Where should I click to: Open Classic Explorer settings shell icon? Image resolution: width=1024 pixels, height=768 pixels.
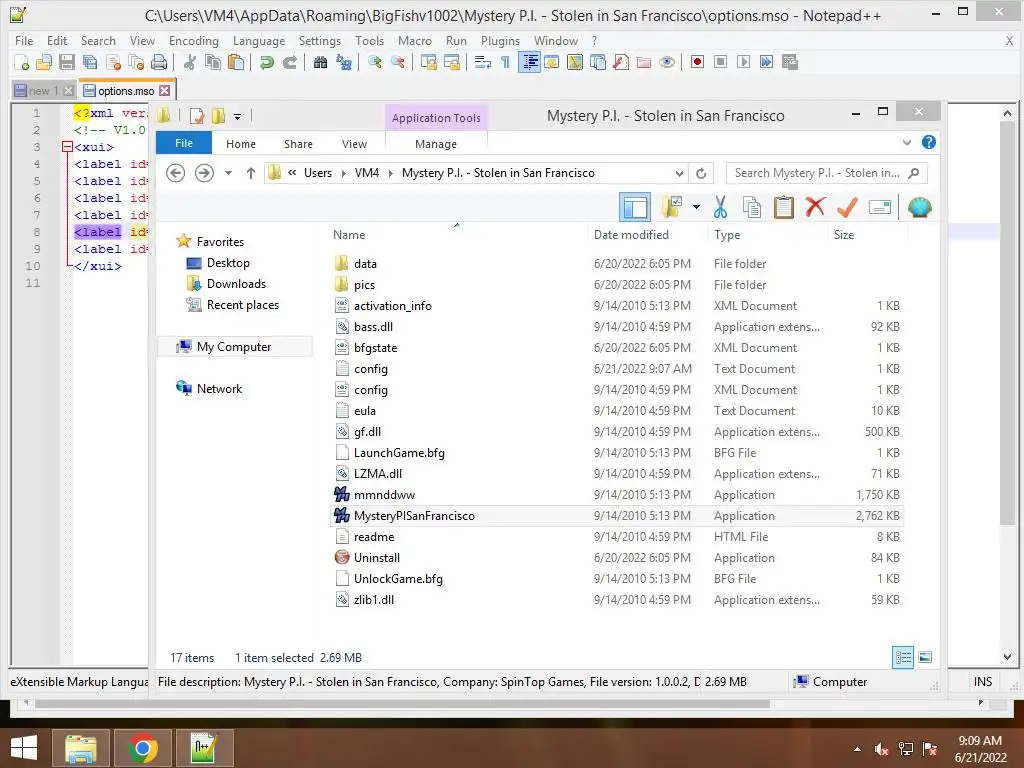pos(919,207)
